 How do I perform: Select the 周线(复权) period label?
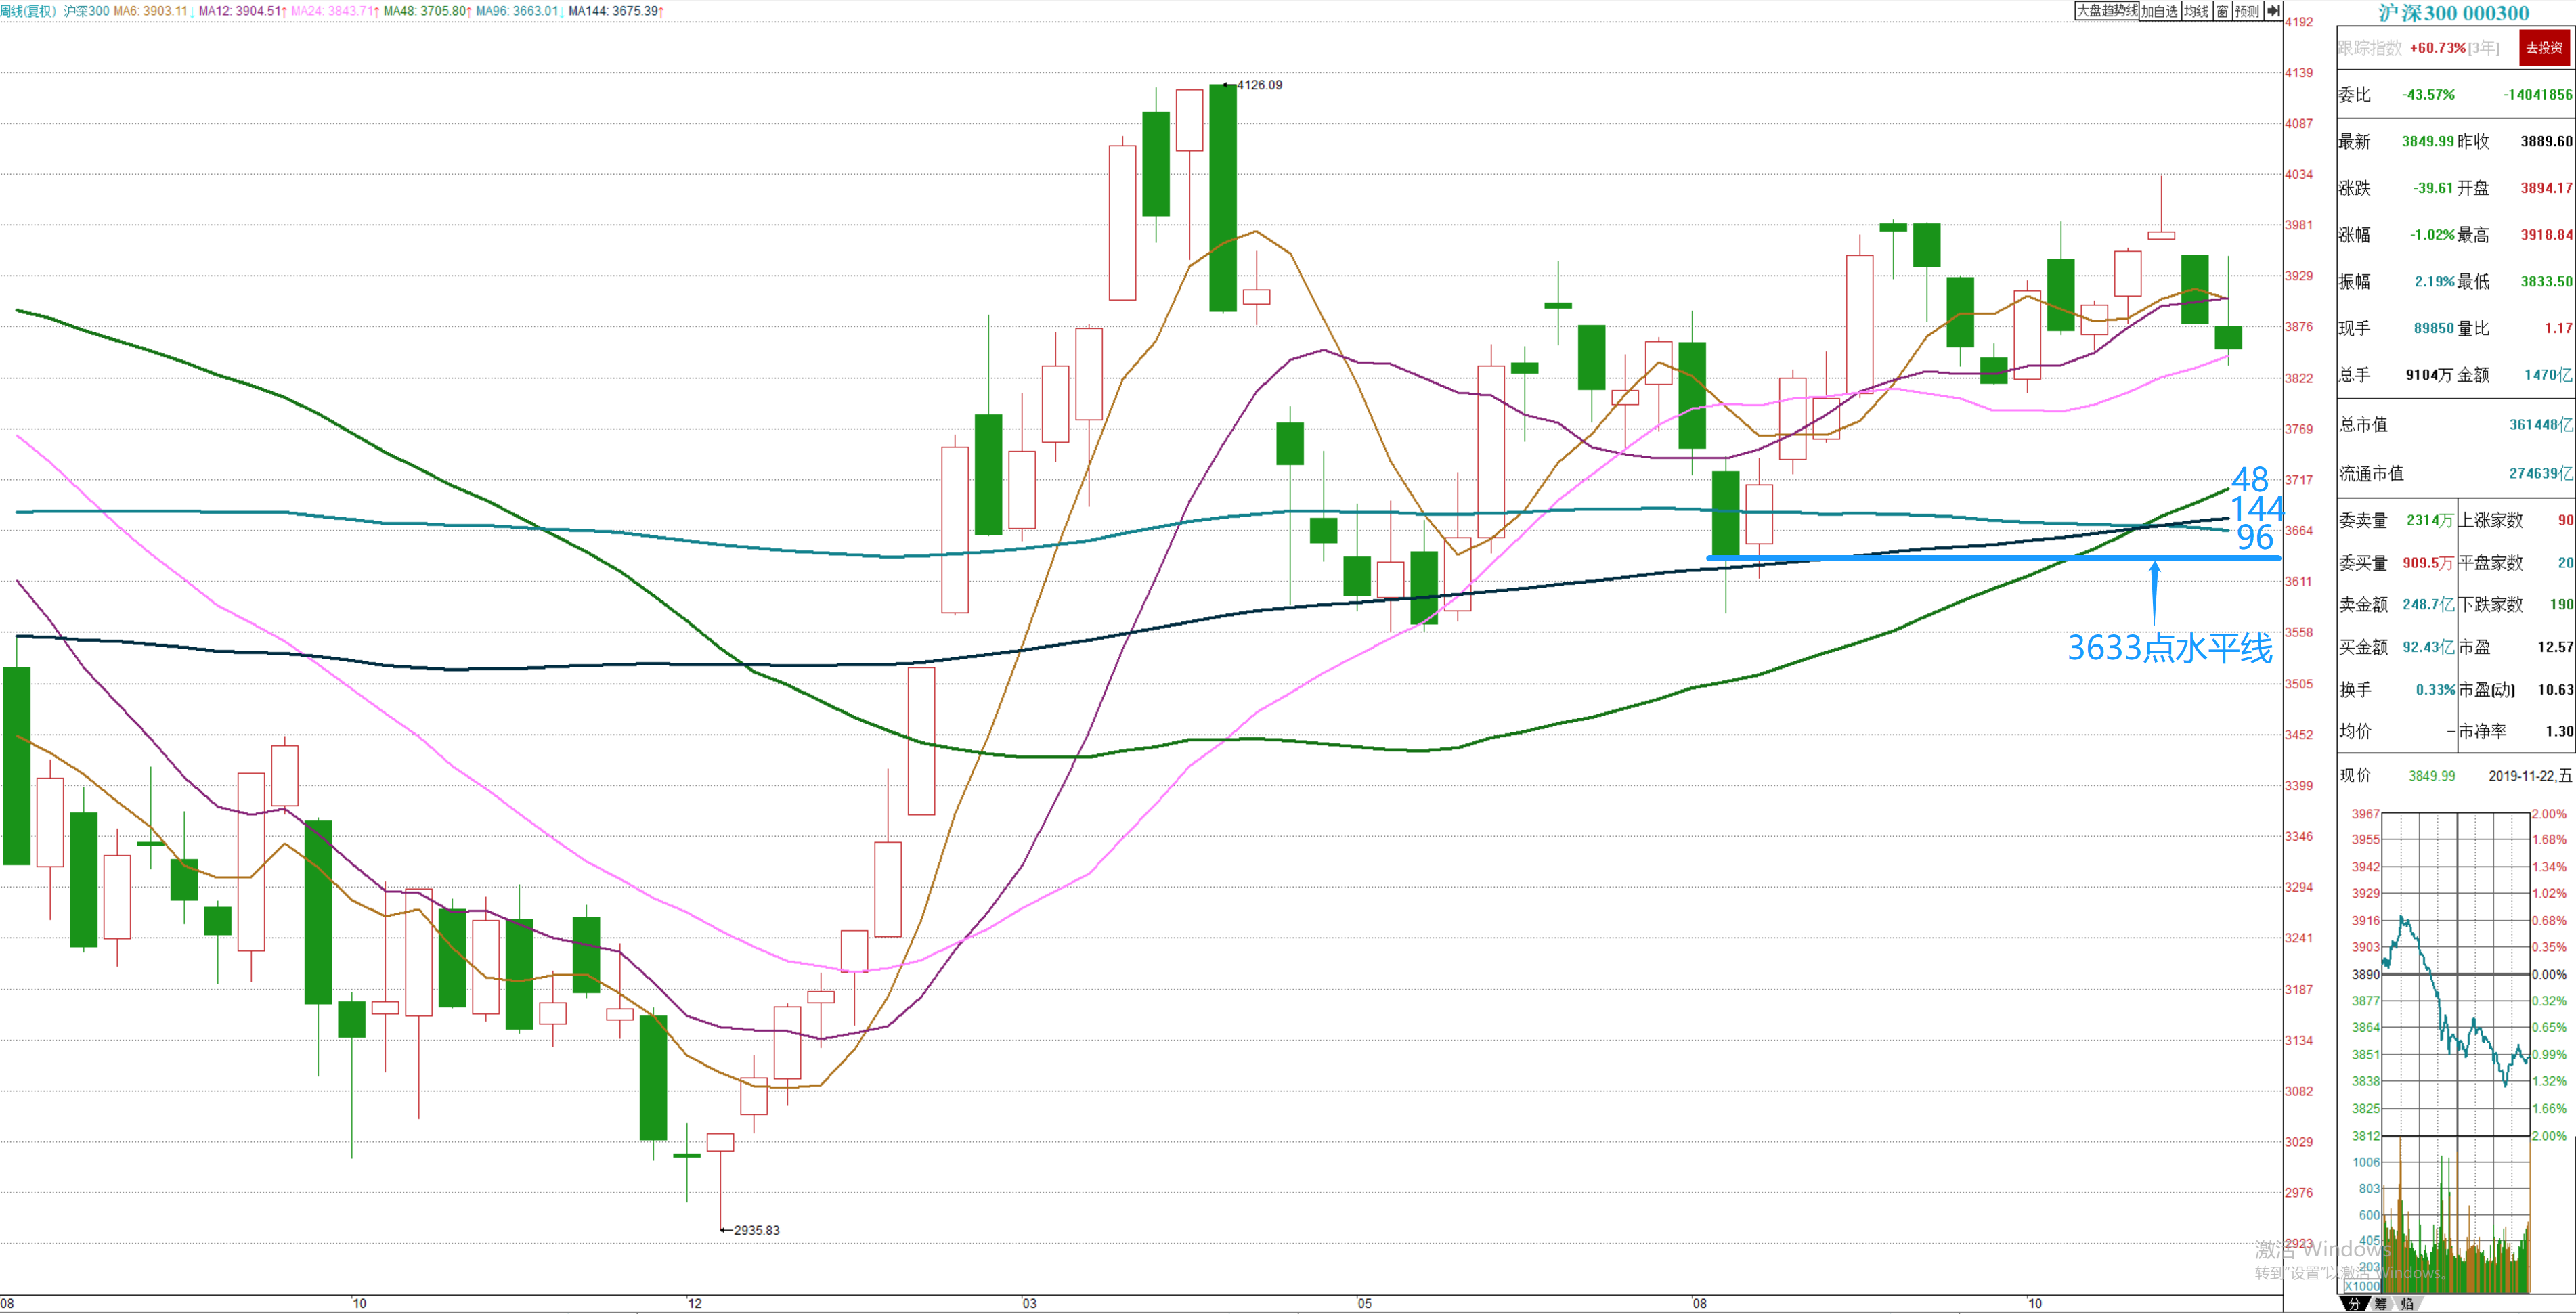[x=28, y=11]
